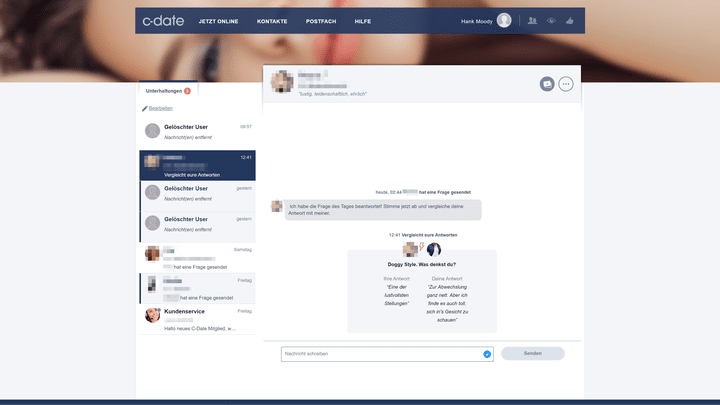This screenshot has width=720, height=405.
Task: Open the Jetzt Online menu
Action: tap(218, 21)
